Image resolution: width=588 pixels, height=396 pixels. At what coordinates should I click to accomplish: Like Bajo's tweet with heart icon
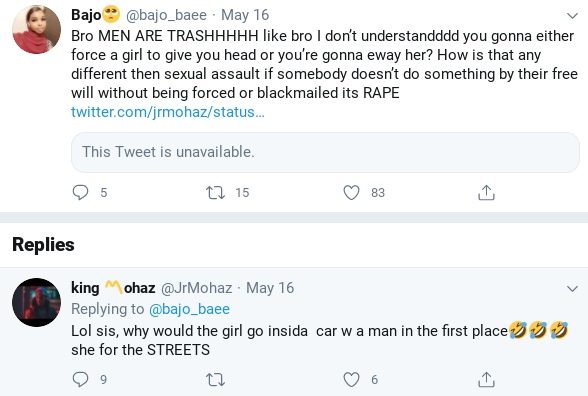[351, 192]
